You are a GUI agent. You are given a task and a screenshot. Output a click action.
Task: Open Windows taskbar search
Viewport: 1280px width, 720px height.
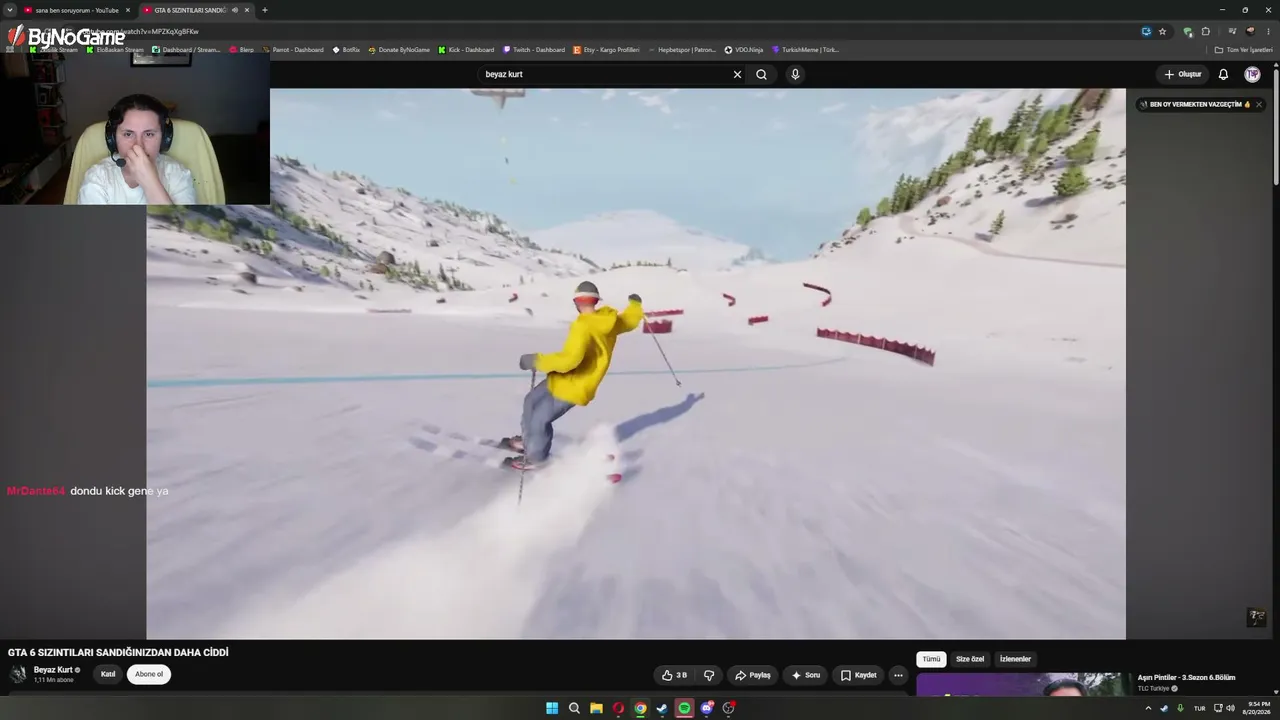pyautogui.click(x=574, y=708)
